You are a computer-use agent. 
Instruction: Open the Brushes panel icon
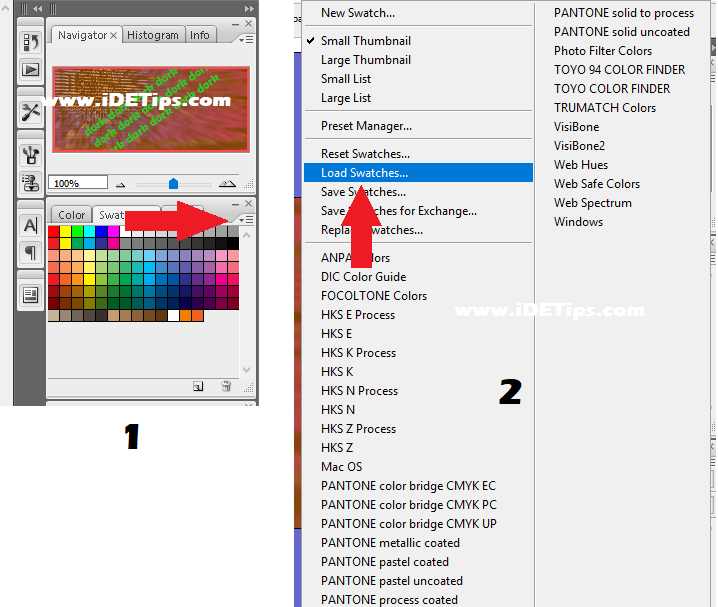(x=31, y=155)
